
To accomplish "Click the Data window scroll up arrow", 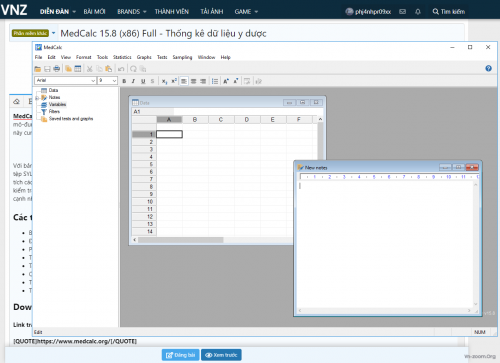I will pyautogui.click(x=320, y=119).
